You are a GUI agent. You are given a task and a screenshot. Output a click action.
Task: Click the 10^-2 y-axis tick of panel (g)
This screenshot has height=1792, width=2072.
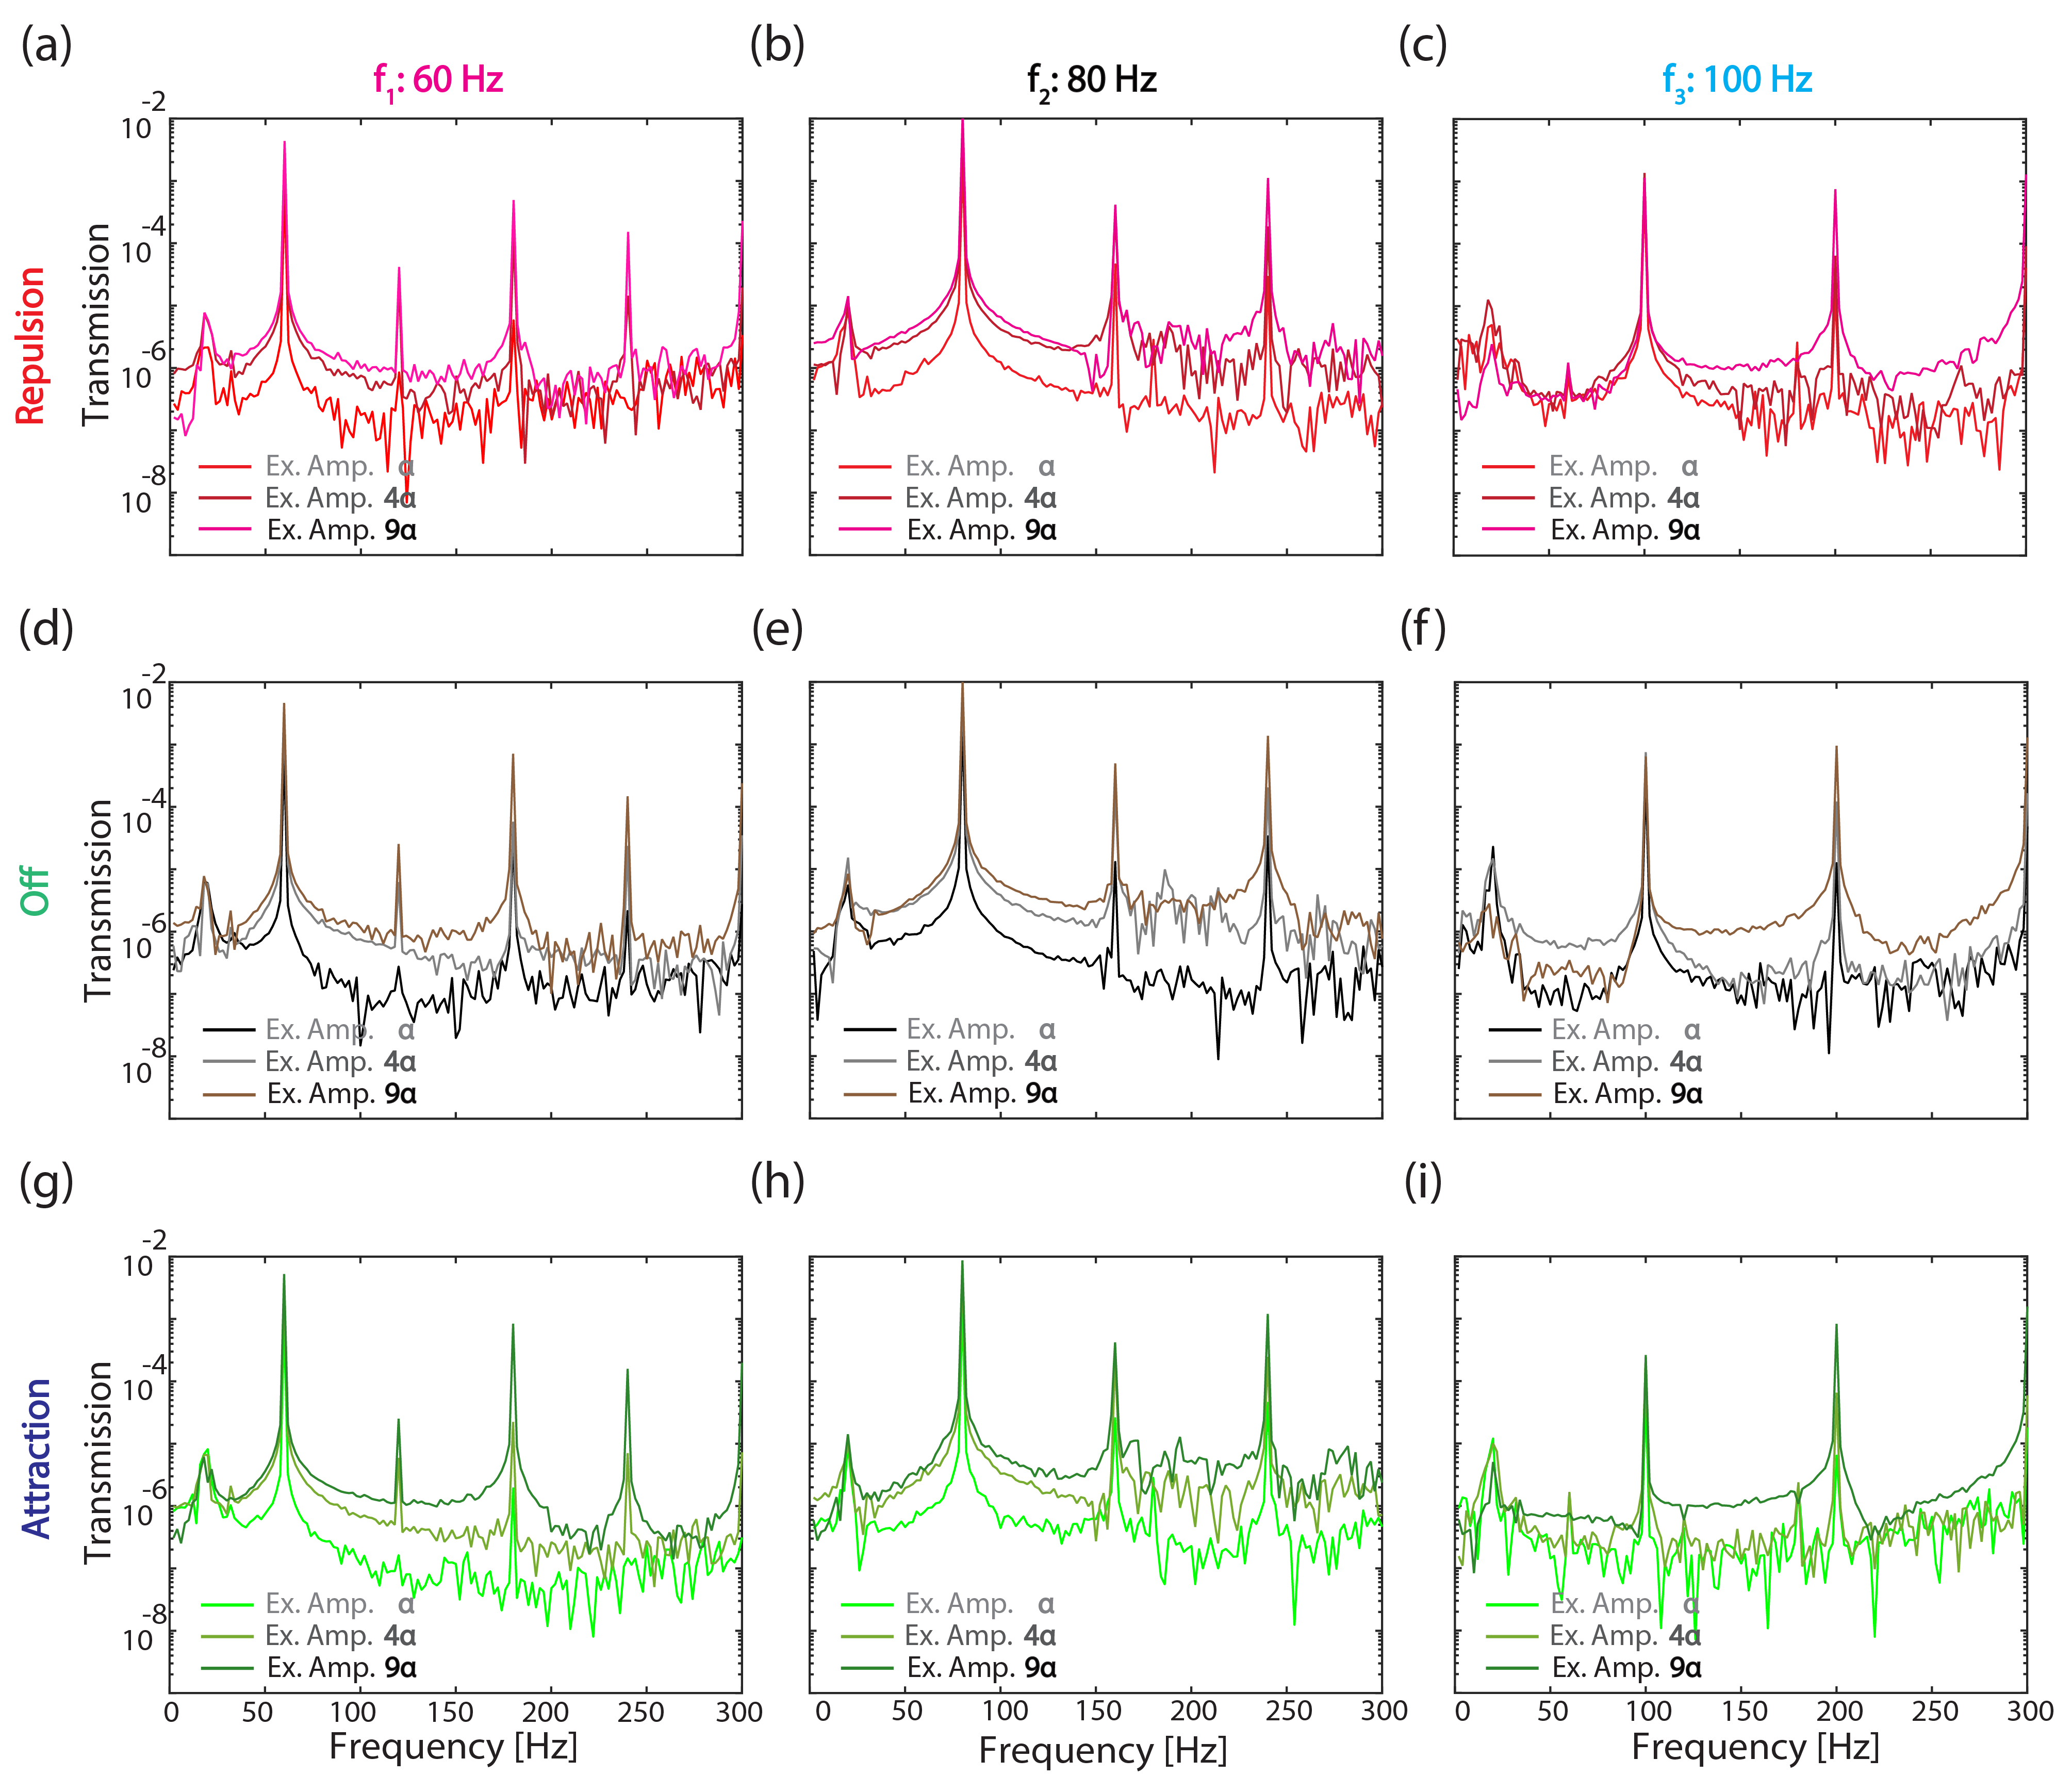pyautogui.click(x=145, y=1255)
